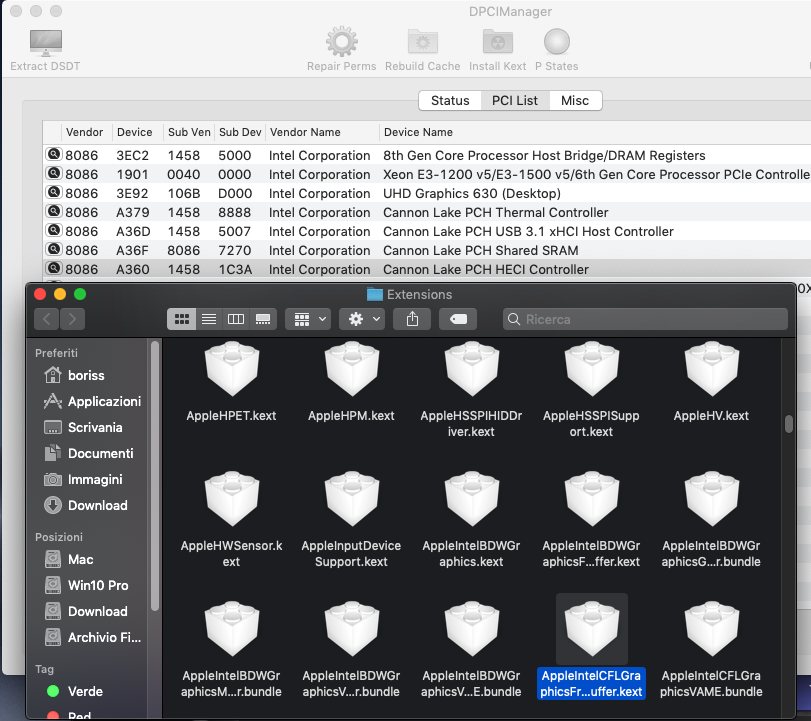Select AppleHSSPIHIDDriver.kext file
Viewport: 811px width, 721px height.
tap(471, 390)
